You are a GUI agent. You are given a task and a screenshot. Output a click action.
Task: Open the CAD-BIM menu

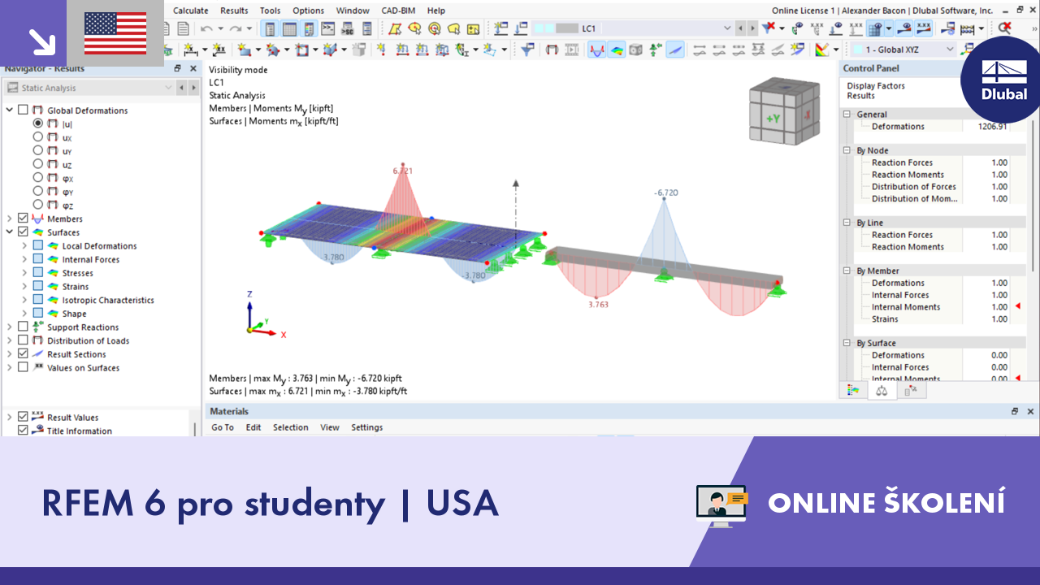(398, 11)
